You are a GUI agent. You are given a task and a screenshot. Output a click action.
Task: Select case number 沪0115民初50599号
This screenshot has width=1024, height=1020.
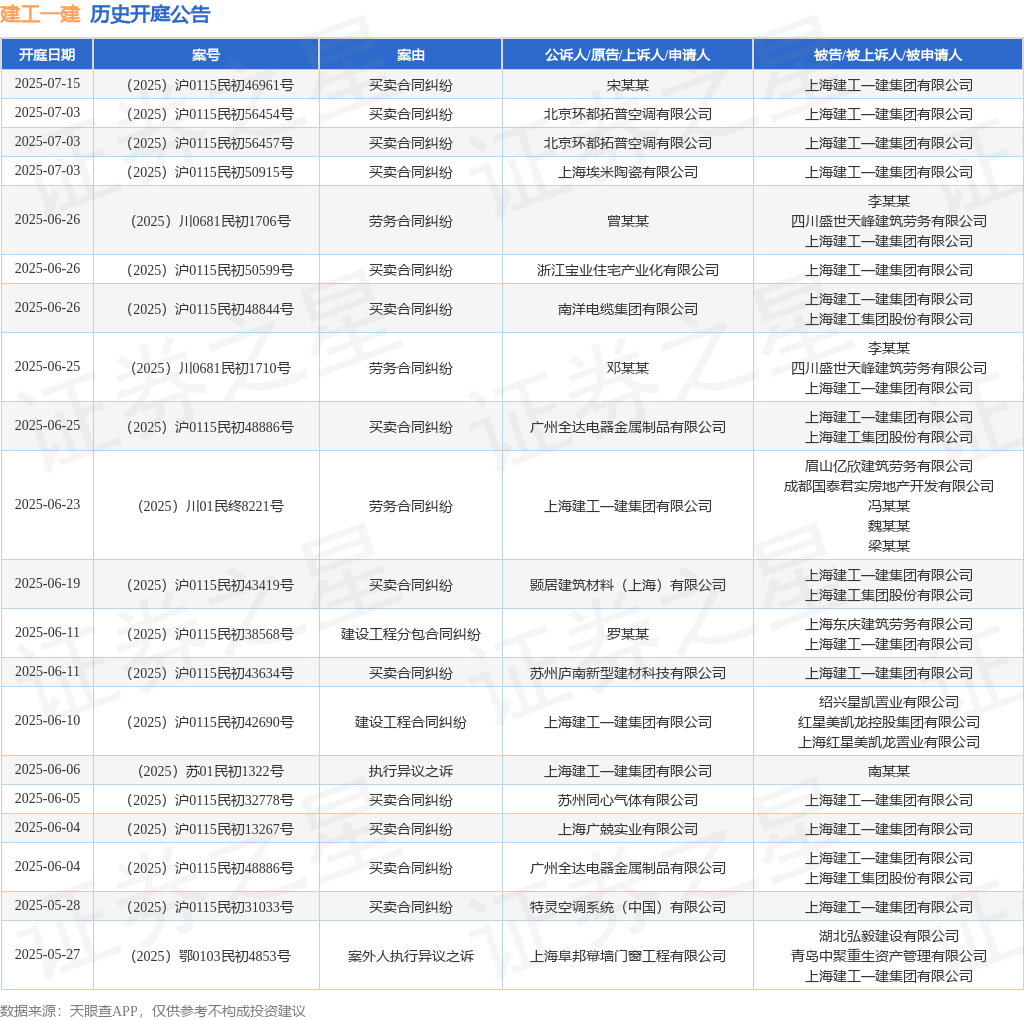[x=210, y=270]
